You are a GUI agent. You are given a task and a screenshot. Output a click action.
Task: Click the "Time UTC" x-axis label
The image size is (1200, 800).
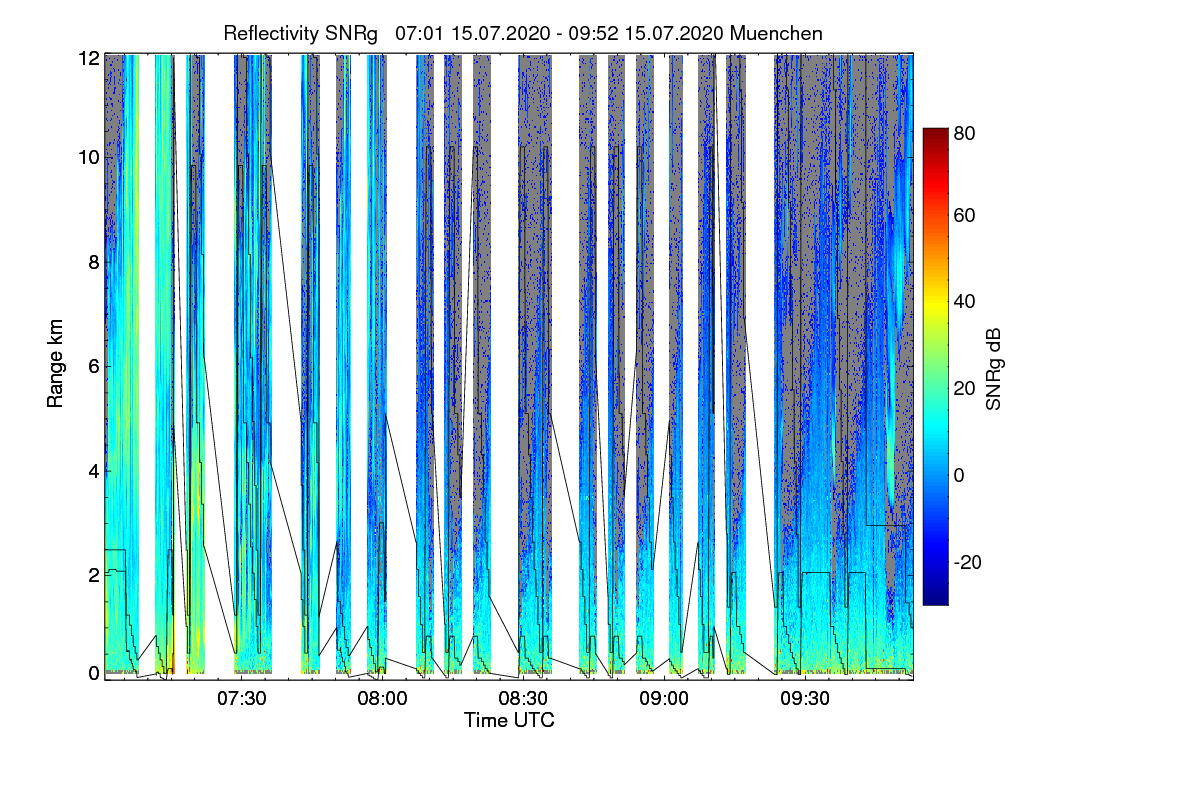pyautogui.click(x=509, y=720)
